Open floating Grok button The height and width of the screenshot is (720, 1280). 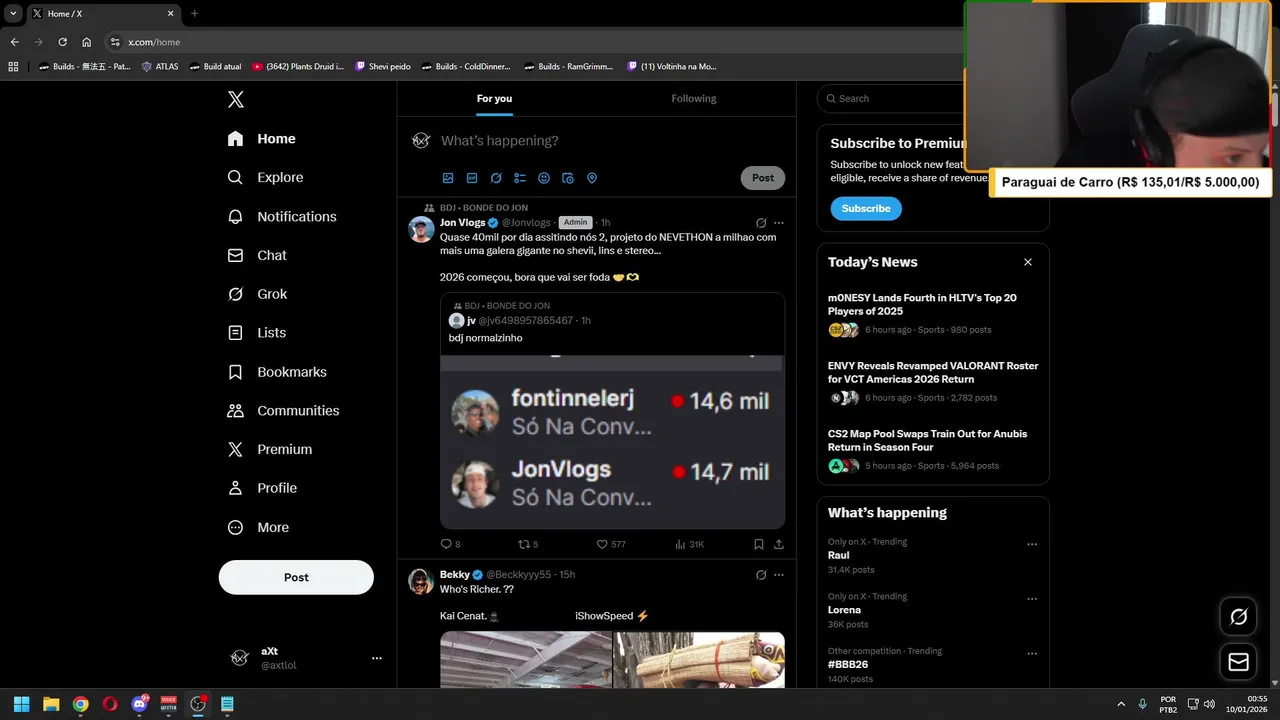point(1238,617)
